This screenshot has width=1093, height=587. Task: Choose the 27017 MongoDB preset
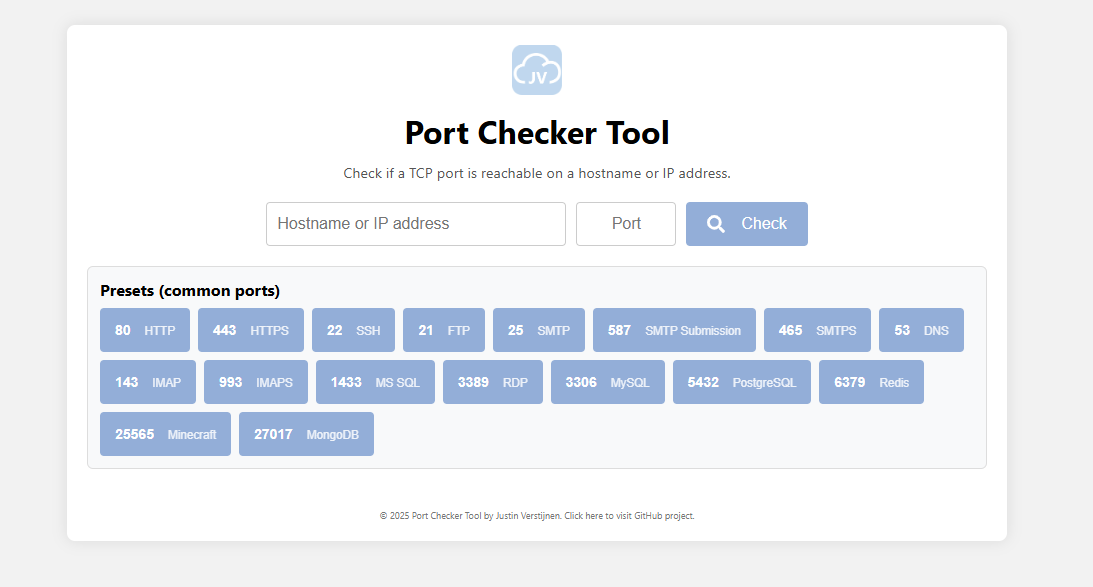pos(306,434)
